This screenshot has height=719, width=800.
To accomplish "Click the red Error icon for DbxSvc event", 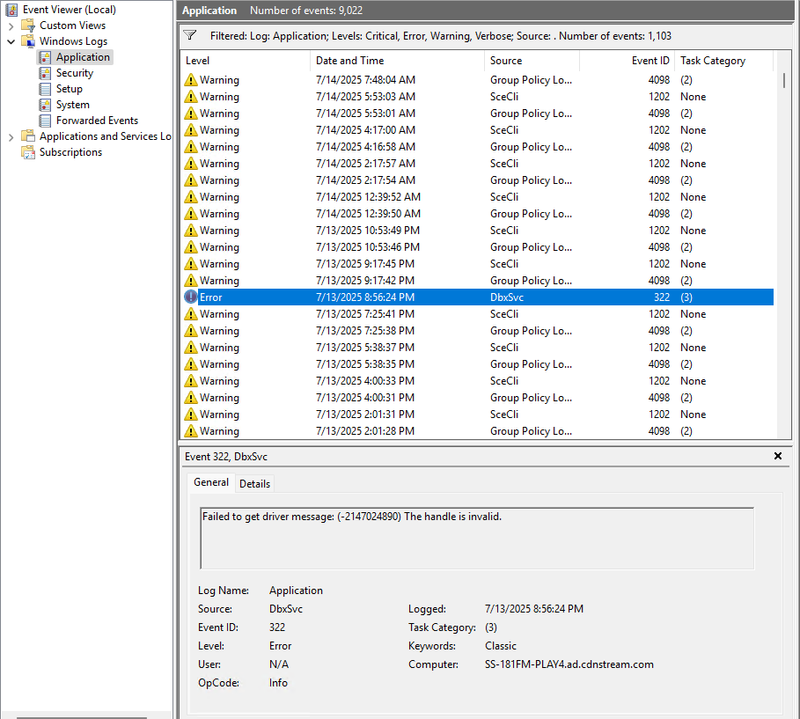I will click(x=191, y=297).
